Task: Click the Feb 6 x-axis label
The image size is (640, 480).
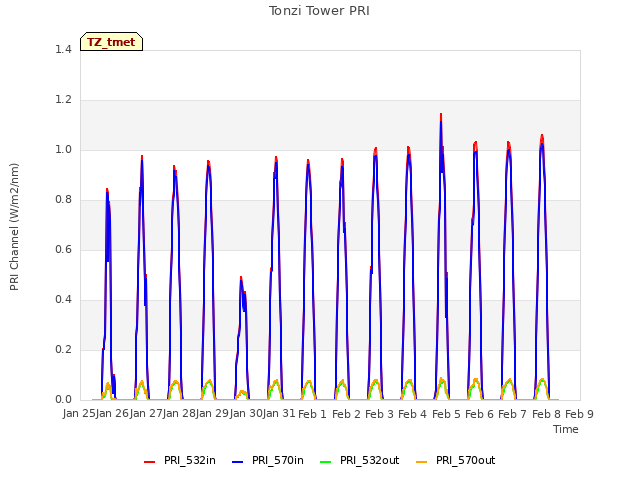Action: [x=479, y=414]
